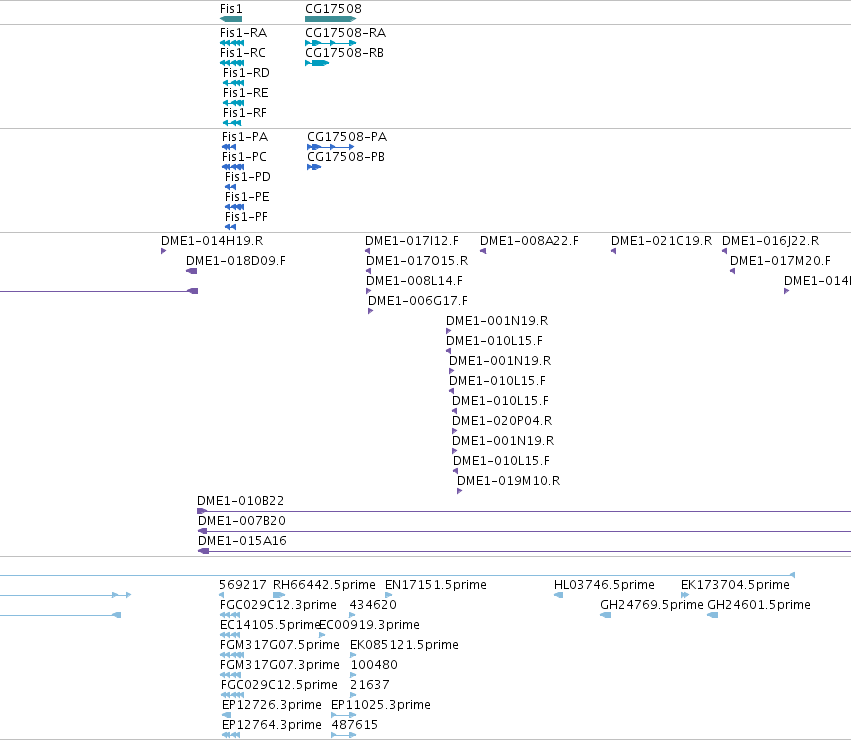This screenshot has width=851, height=740.
Task: Open EST RH66442.5prime
Action: point(324,585)
